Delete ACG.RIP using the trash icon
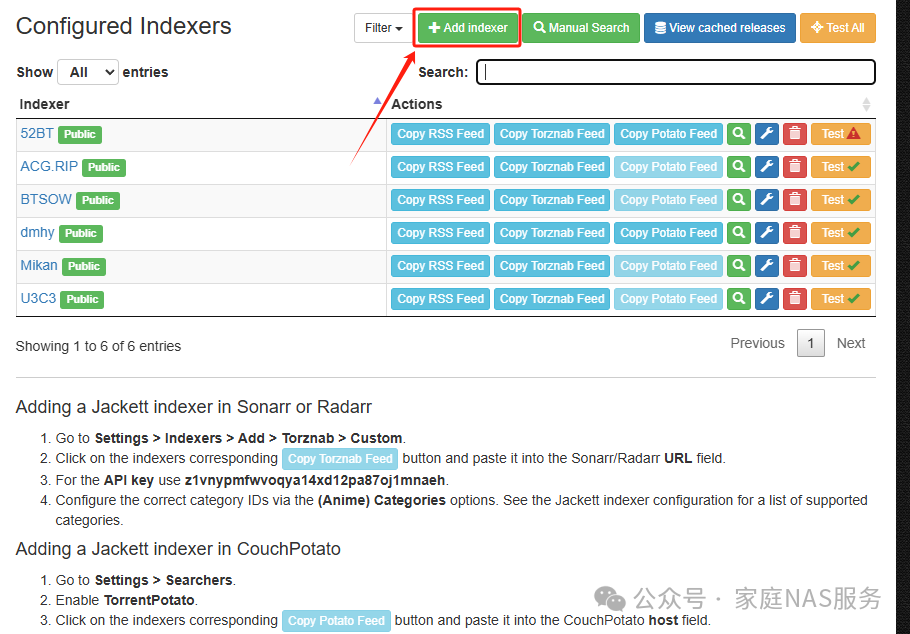The width and height of the screenshot is (910, 634). [795, 166]
